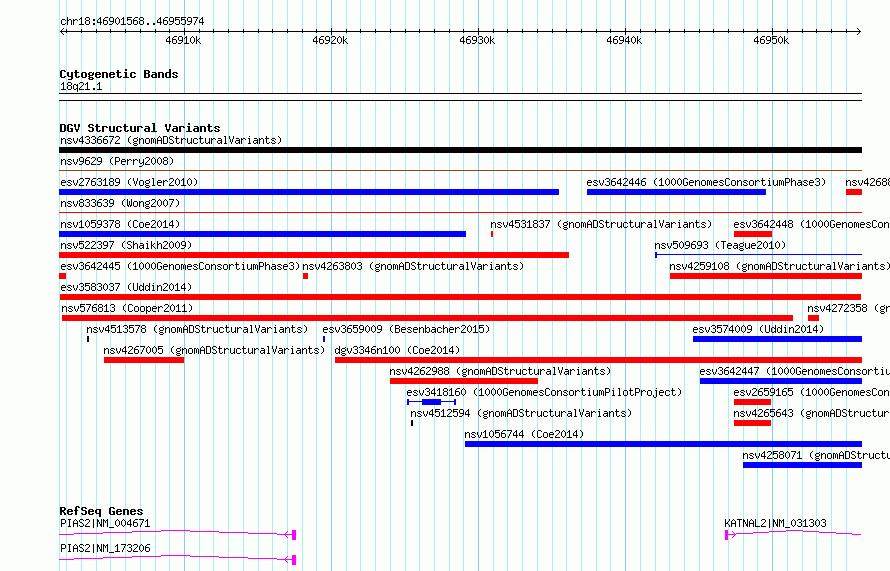This screenshot has height=571, width=890.
Task: Click the 46940k ruler label
Action: (x=624, y=40)
